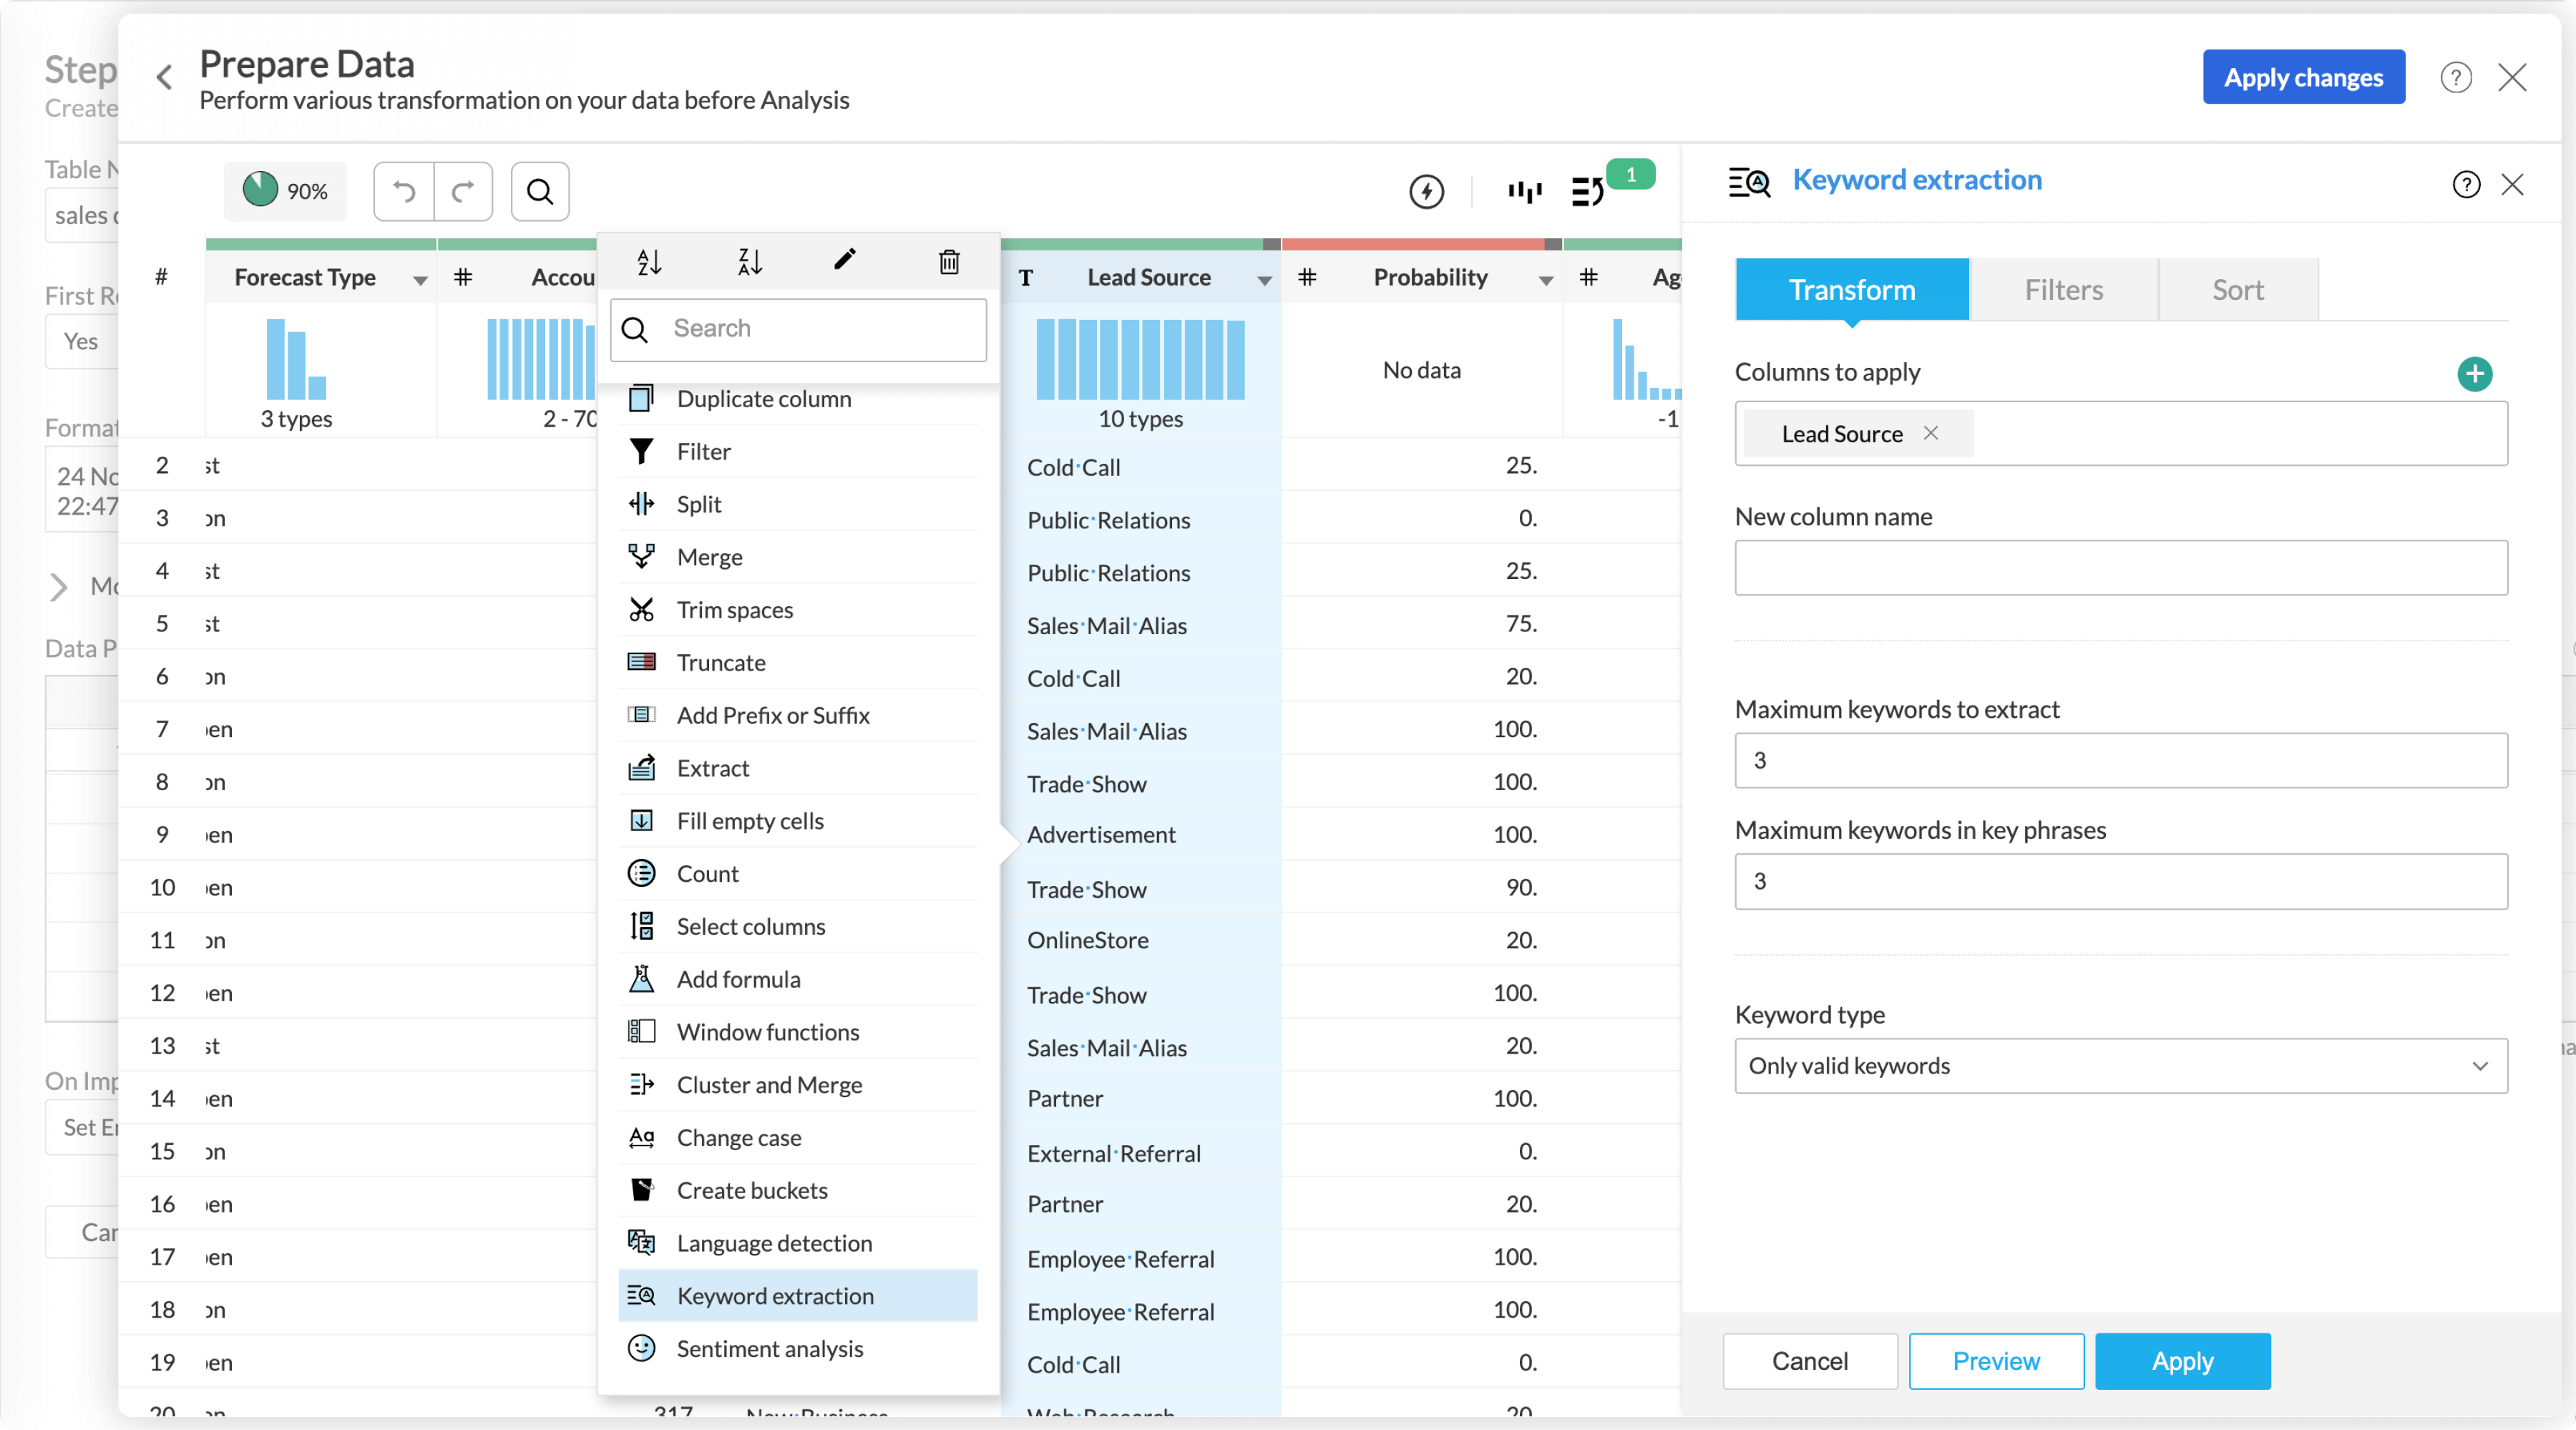Screen dimensions: 2576x1430
Task: Open the Keyword type dropdown
Action: point(2120,1064)
